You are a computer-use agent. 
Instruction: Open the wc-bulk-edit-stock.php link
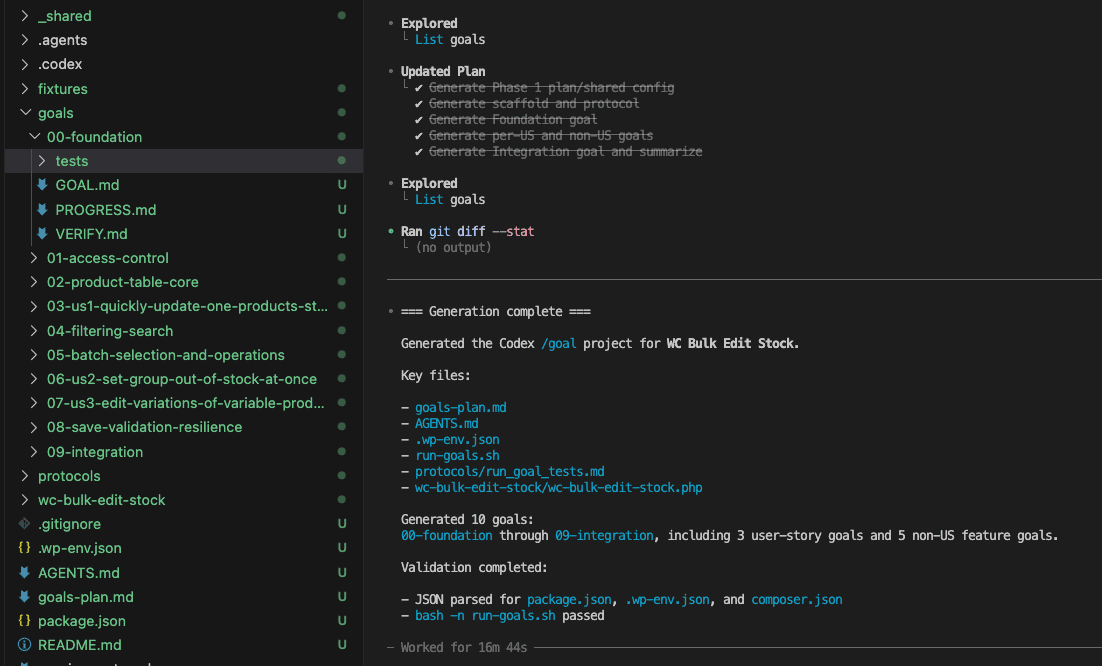coord(559,488)
